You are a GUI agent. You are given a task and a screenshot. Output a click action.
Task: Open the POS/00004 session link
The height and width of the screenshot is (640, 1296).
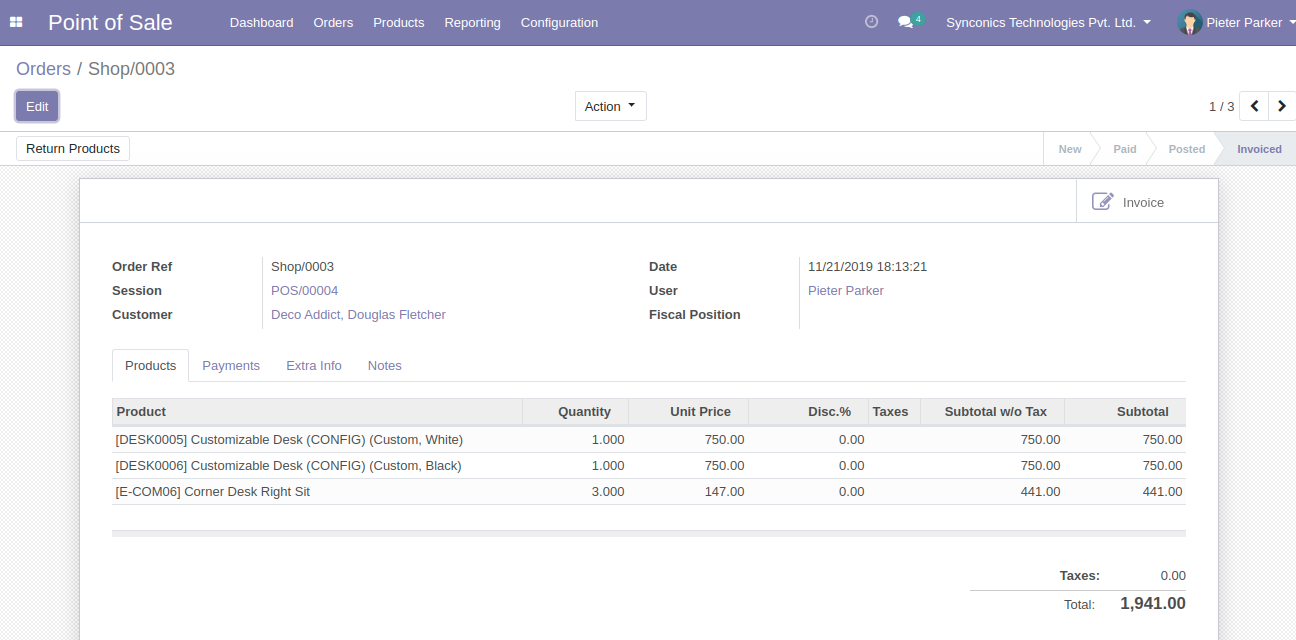pyautogui.click(x=305, y=291)
